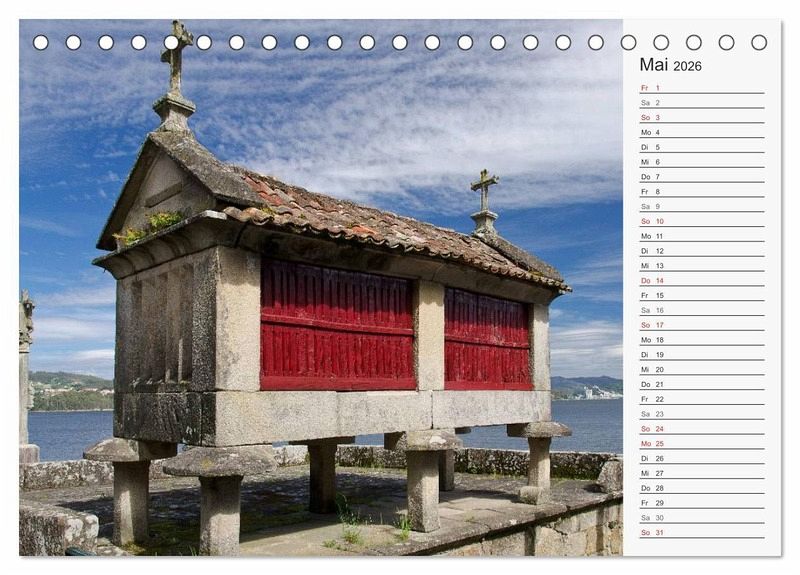Image resolution: width=800 pixels, height=575 pixels.
Task: Click the right red wooden slat panel
Action: click(x=487, y=338)
